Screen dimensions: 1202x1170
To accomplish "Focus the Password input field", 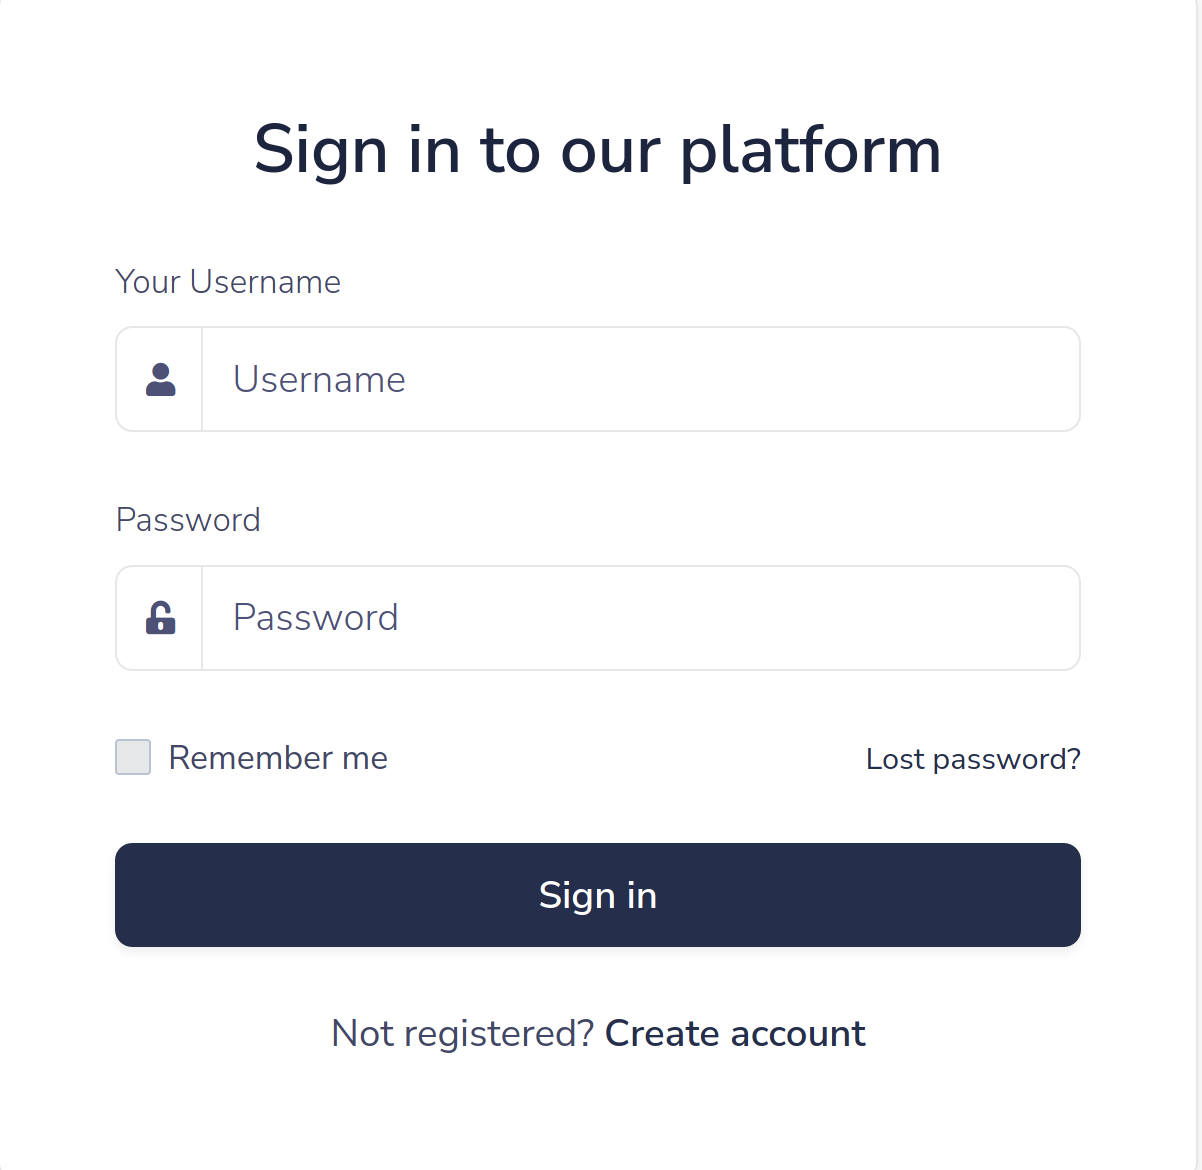I will tap(640, 618).
